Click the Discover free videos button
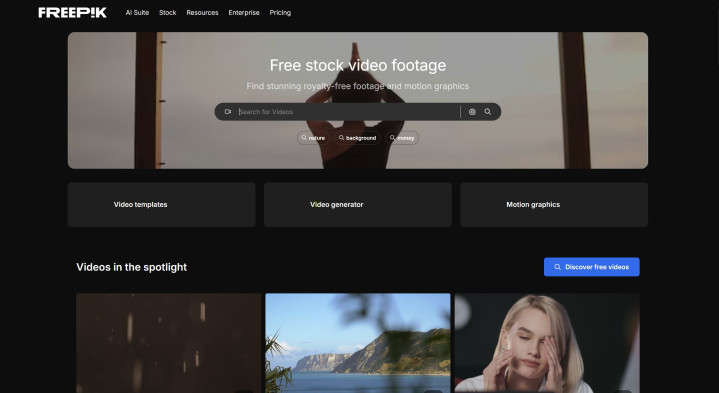The image size is (719, 393). [x=592, y=267]
